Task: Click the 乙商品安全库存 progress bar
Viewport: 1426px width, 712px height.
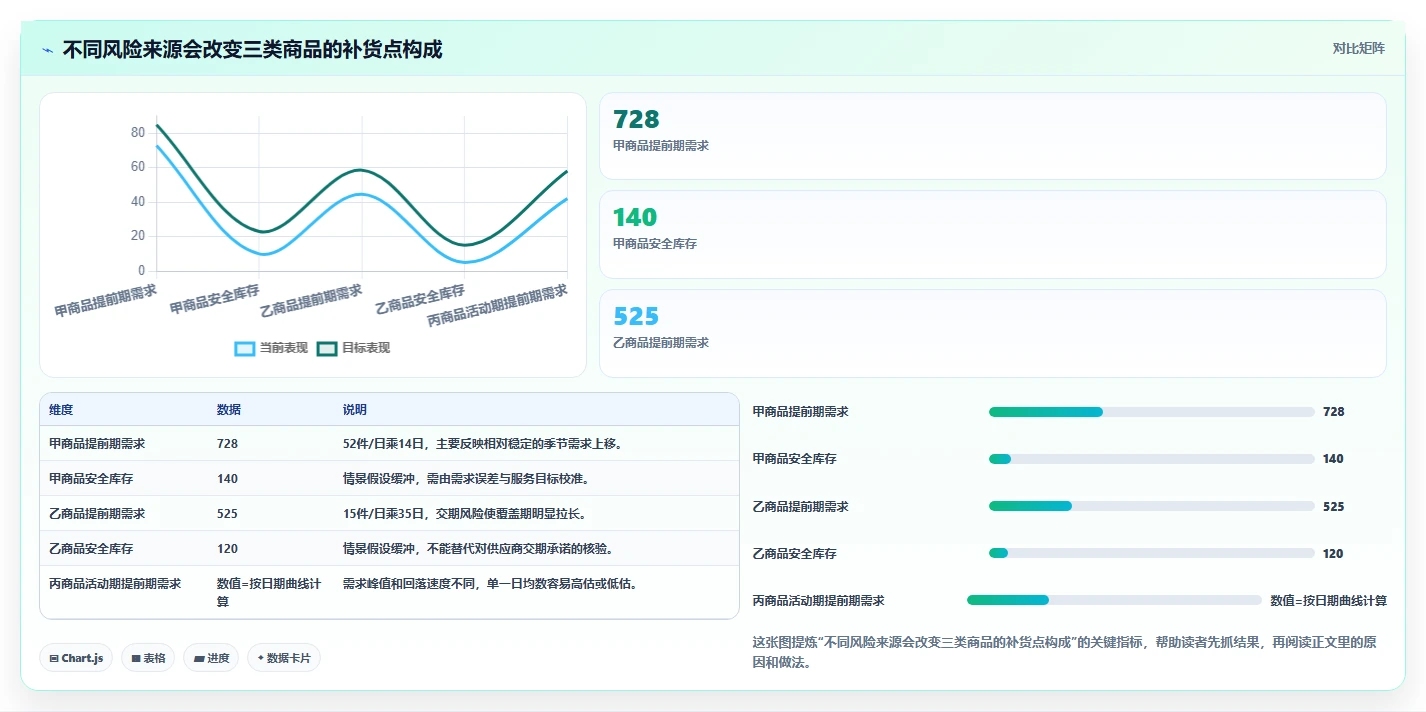Action: click(x=1151, y=553)
